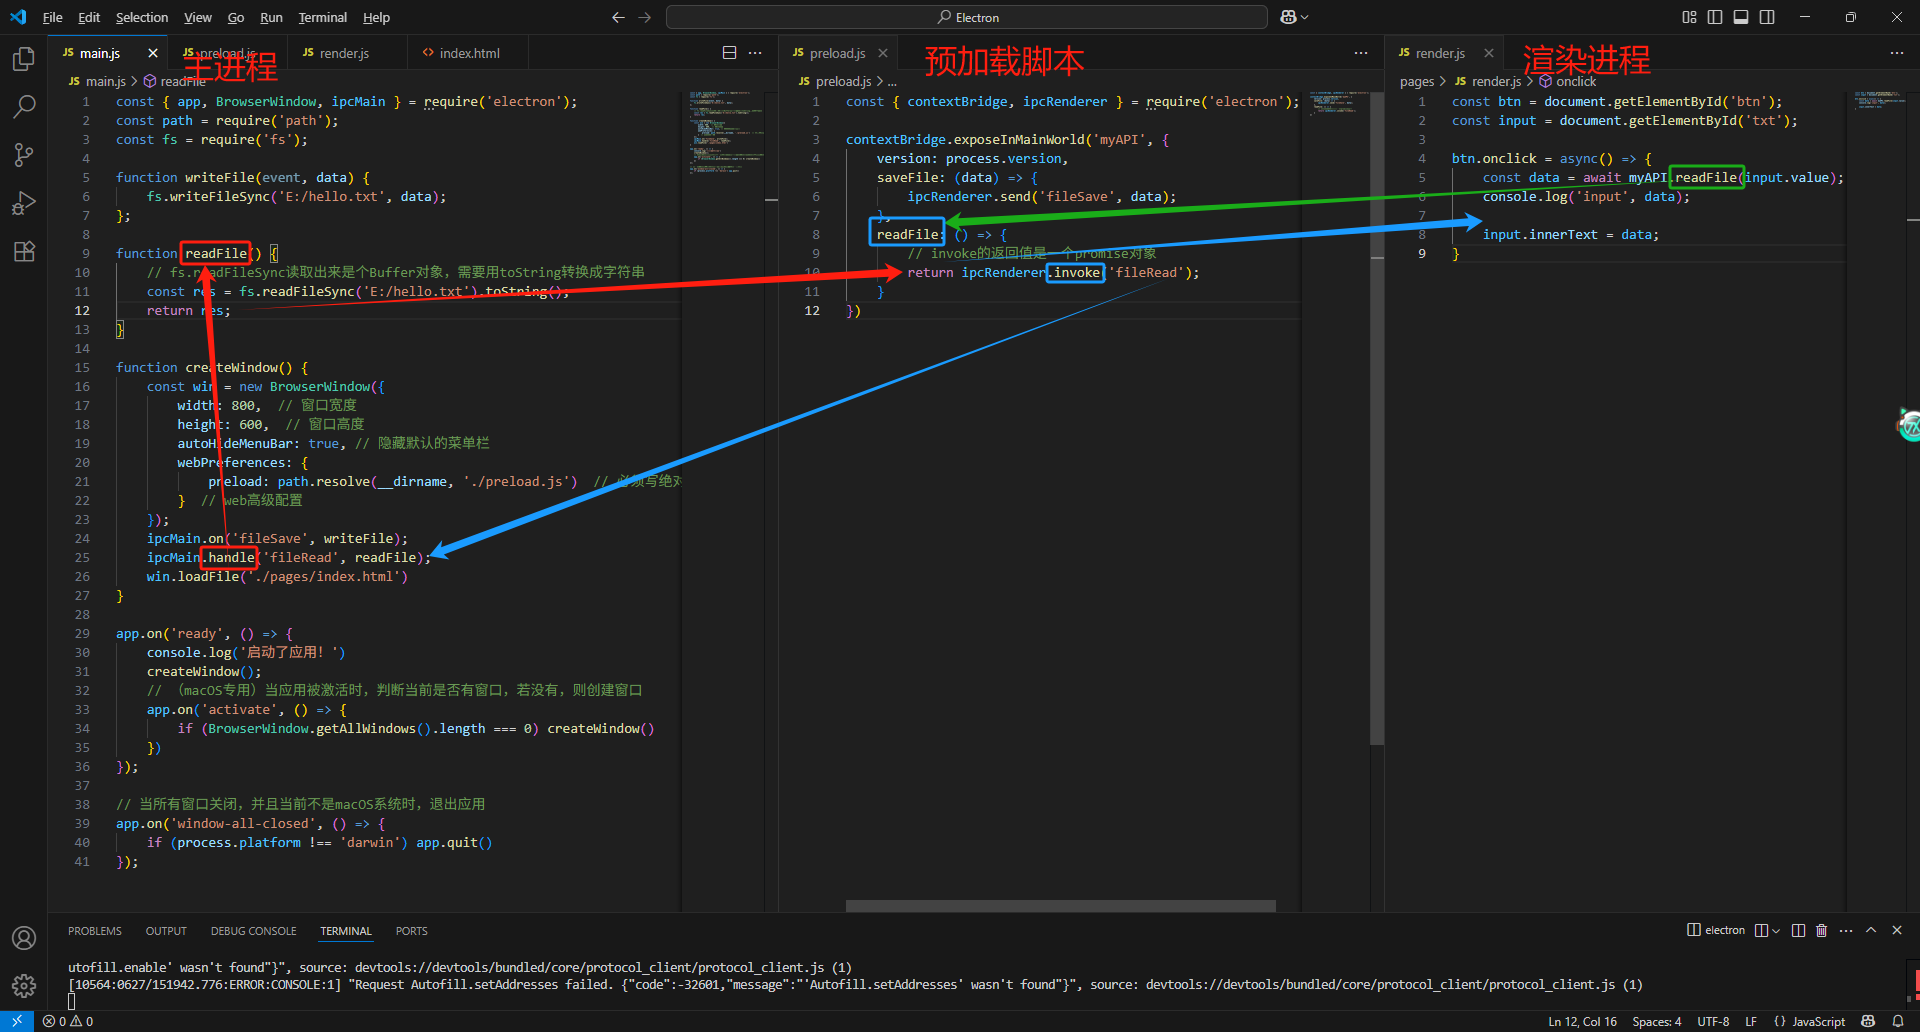Open the PROBLEMS panel tab

(95, 931)
